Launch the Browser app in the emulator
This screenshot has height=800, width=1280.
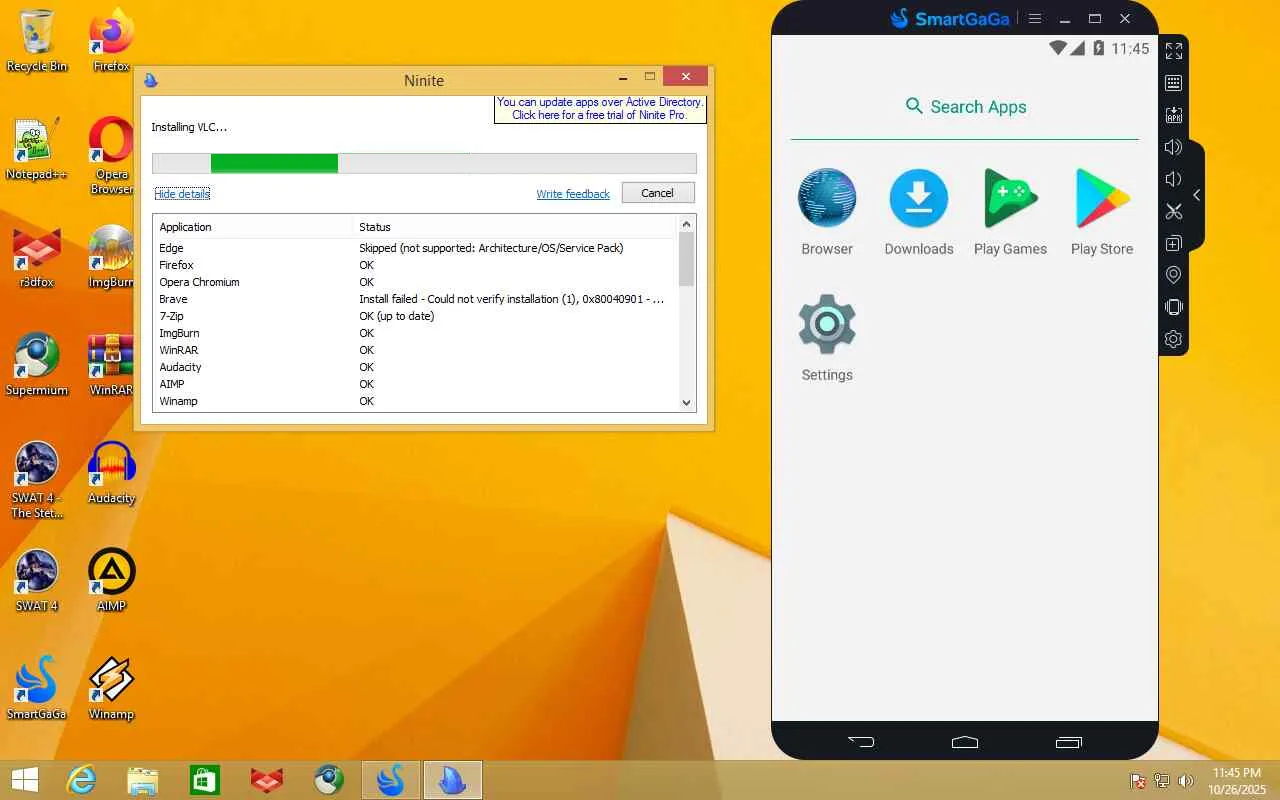[x=827, y=211]
